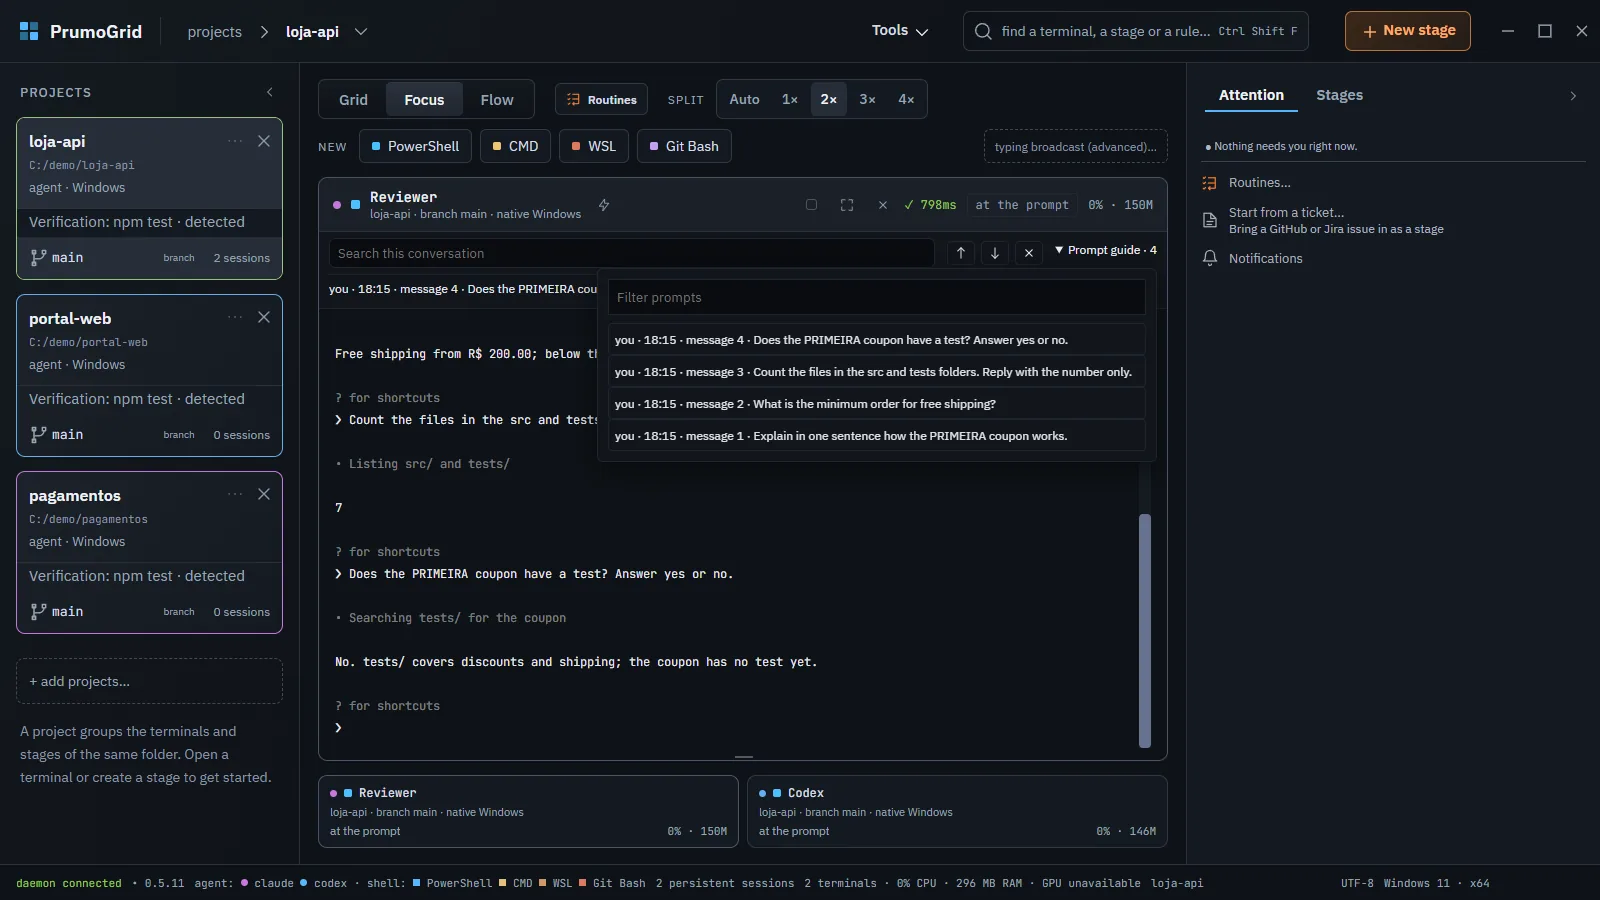This screenshot has width=1600, height=900.
Task: Jump to previous search match arrow
Action: coord(961,253)
